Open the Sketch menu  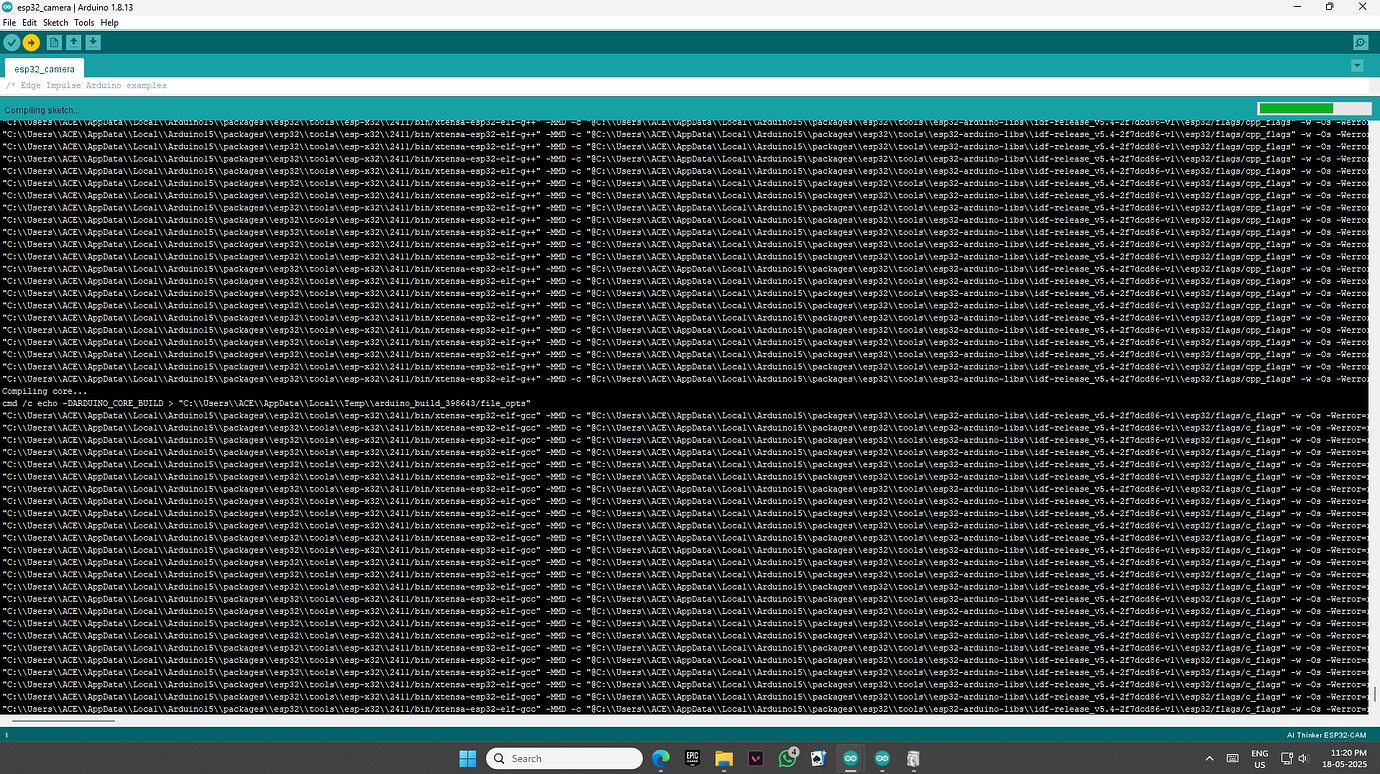tap(55, 22)
